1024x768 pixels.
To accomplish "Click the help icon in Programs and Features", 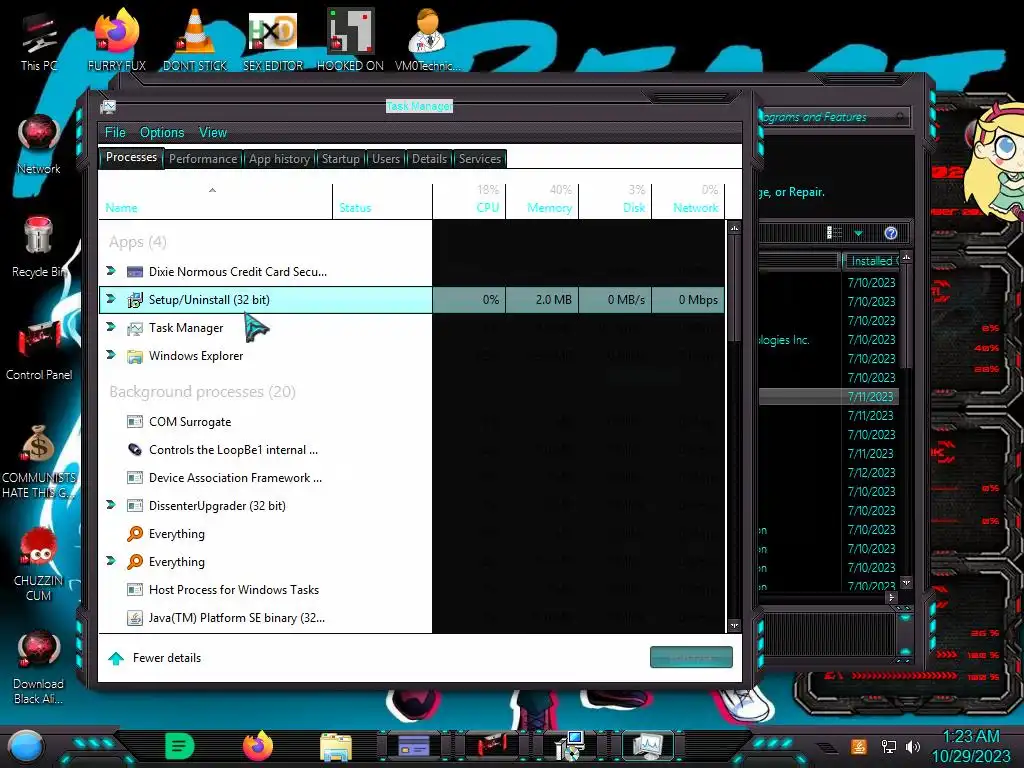I will click(x=891, y=233).
